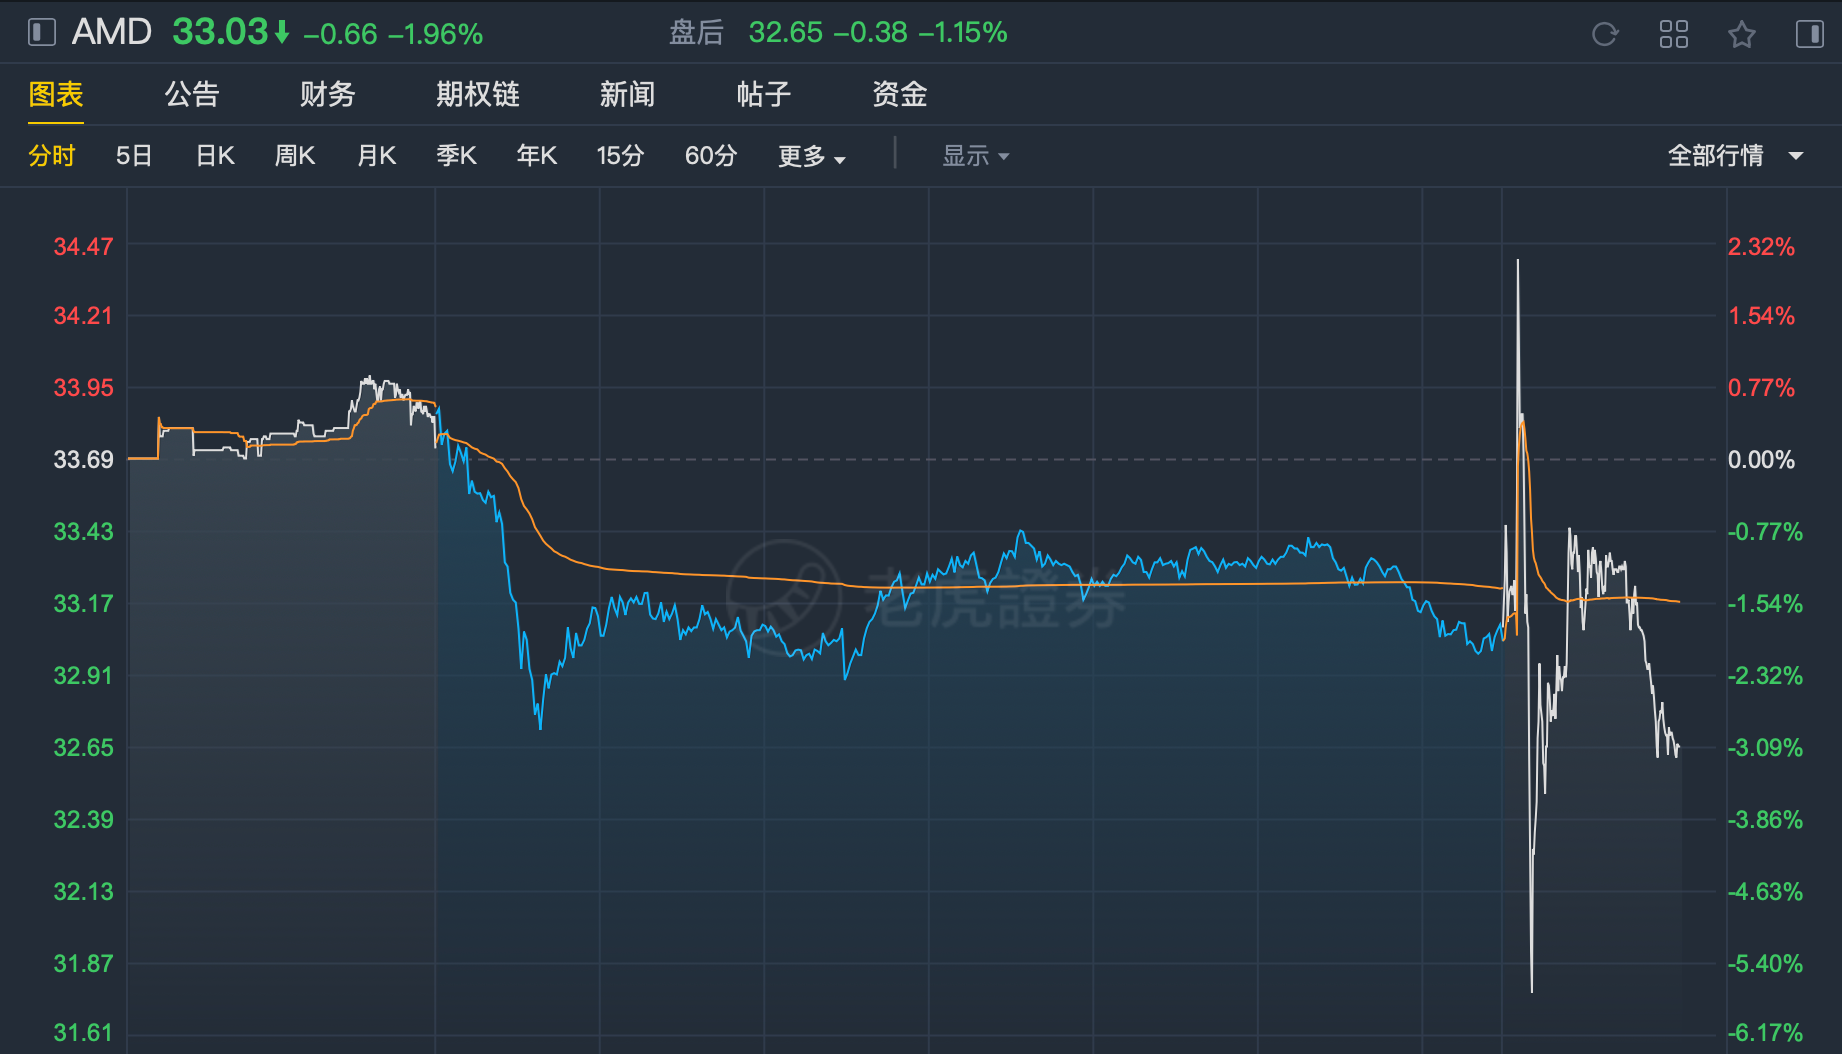
Task: Click the refresh quote icon
Action: (1605, 34)
